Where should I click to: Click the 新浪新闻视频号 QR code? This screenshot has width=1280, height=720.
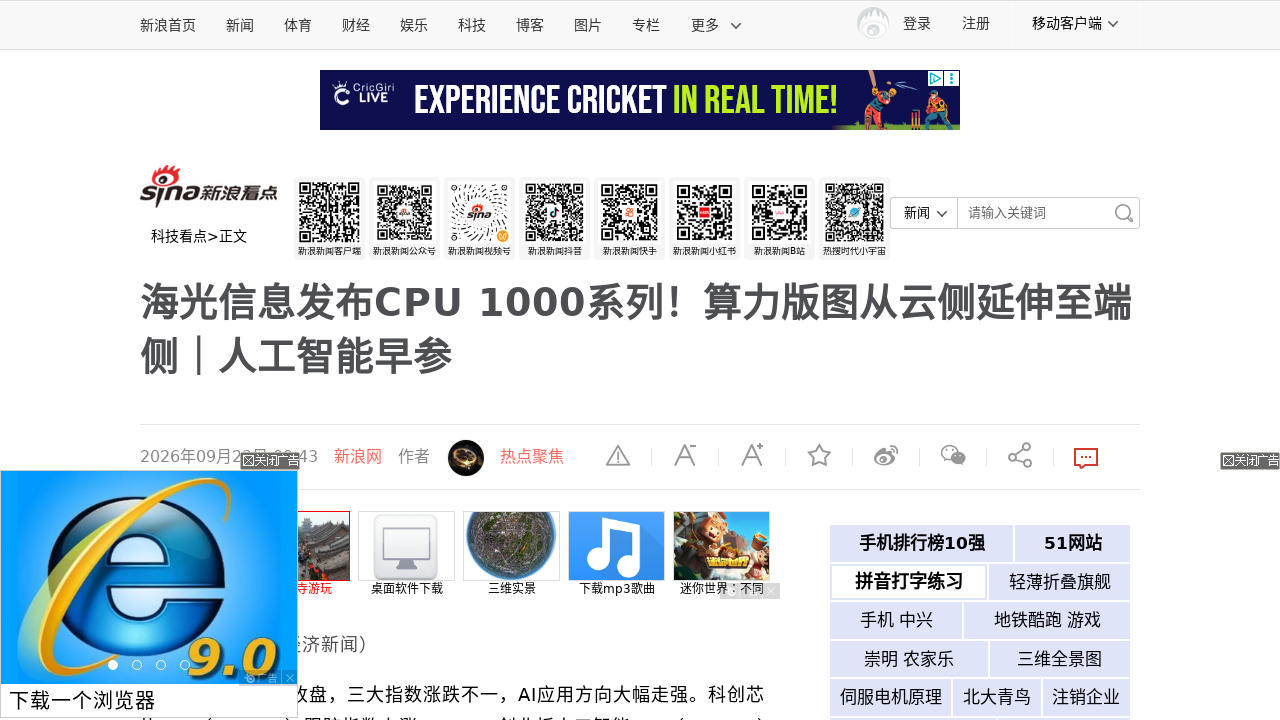click(x=479, y=213)
